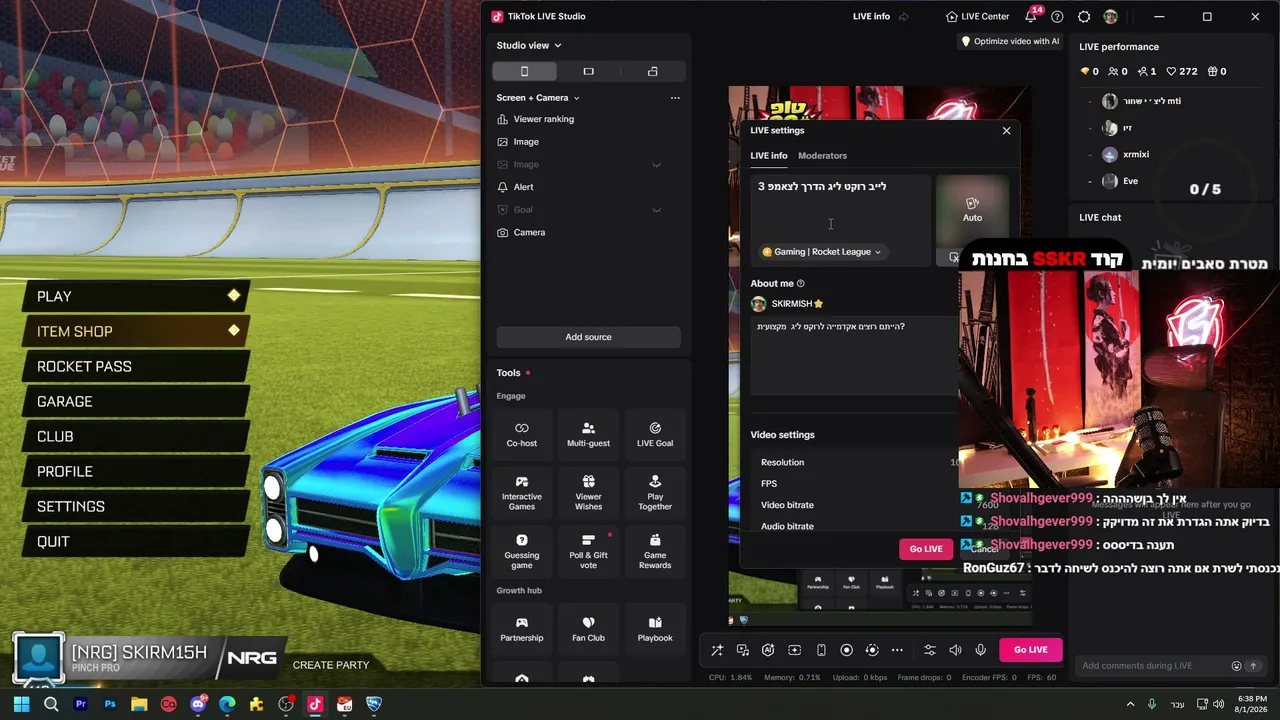
Task: Toggle the speaker audio output
Action: point(955,650)
